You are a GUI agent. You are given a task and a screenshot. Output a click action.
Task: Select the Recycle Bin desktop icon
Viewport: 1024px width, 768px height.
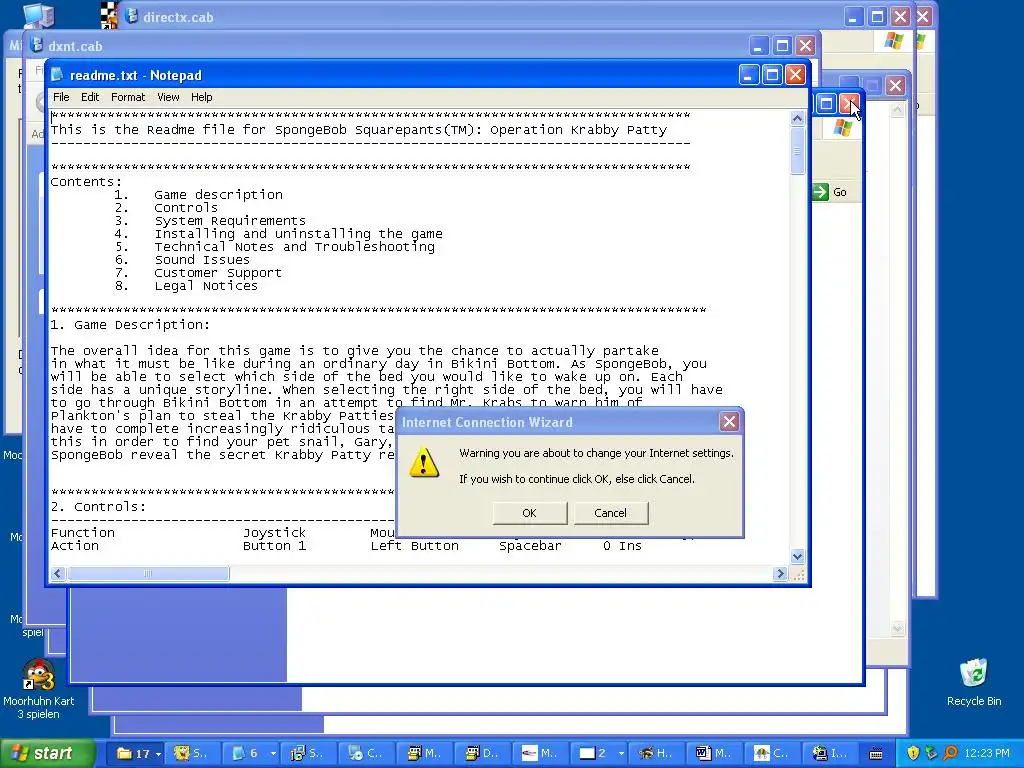[974, 682]
